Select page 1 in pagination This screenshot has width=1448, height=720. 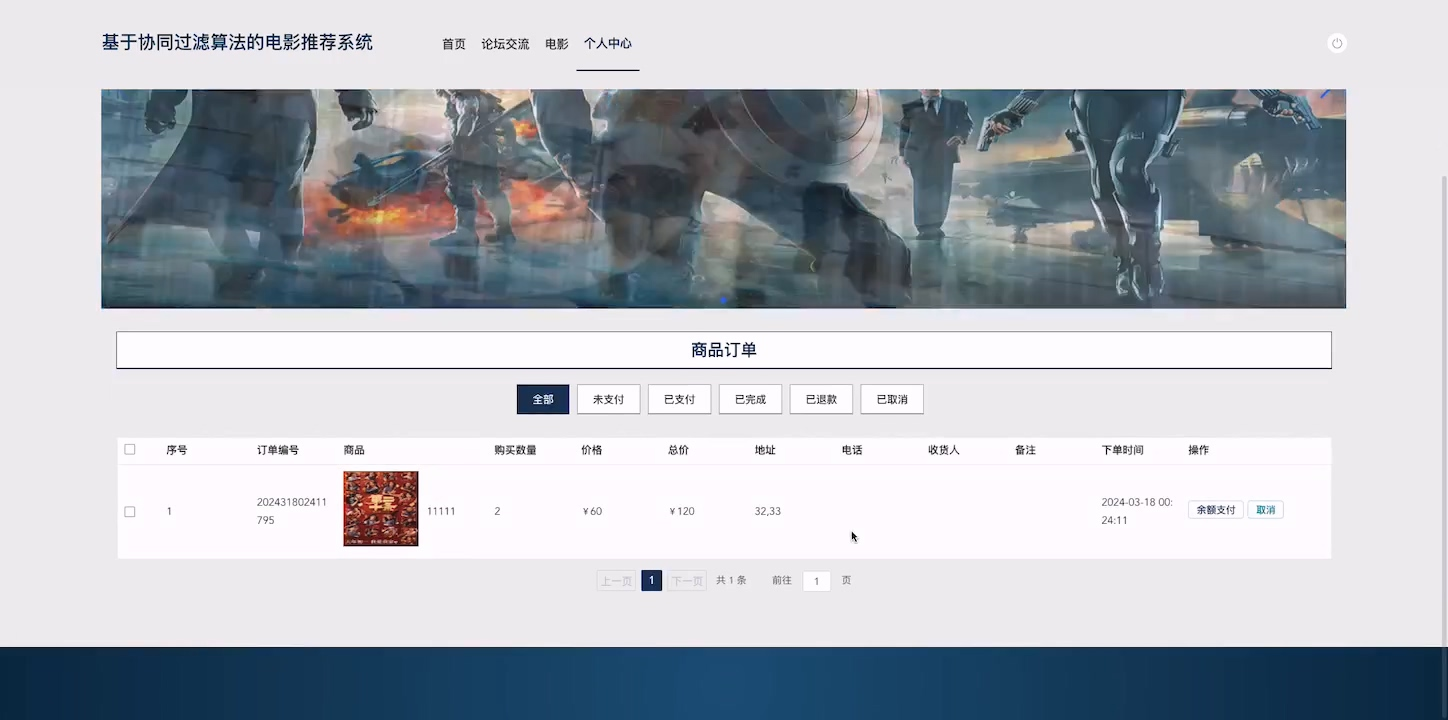(652, 581)
